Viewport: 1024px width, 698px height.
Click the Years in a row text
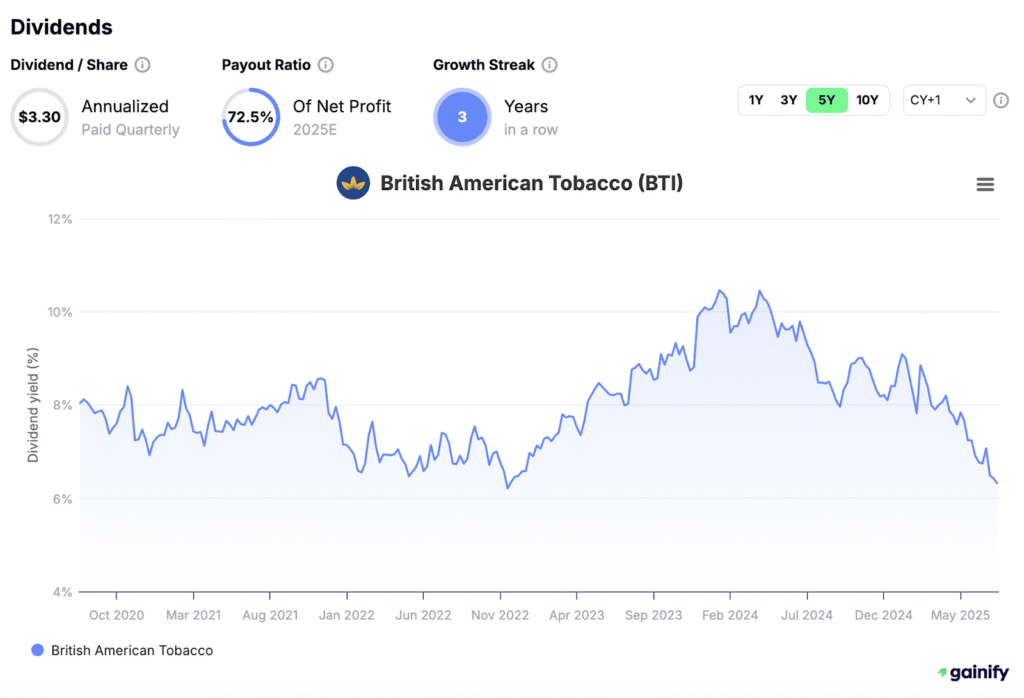[530, 118]
